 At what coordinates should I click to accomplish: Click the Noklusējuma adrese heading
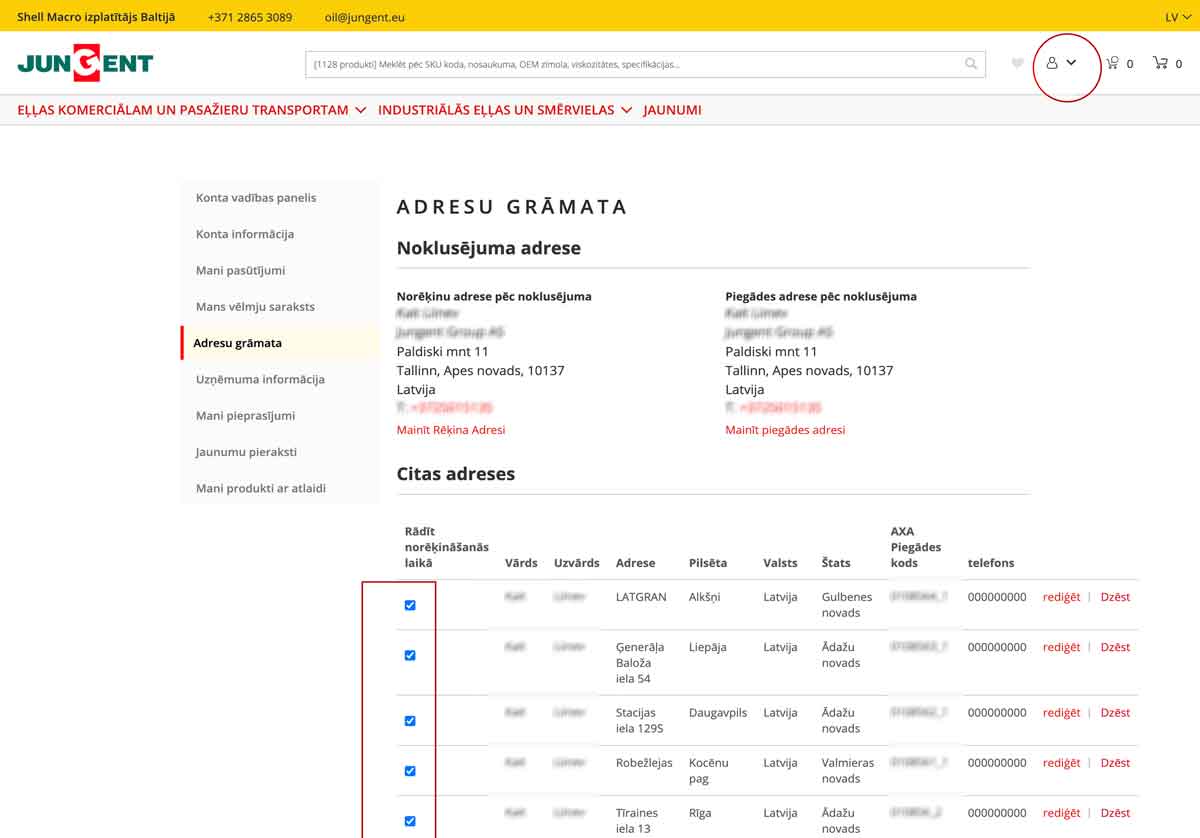489,248
